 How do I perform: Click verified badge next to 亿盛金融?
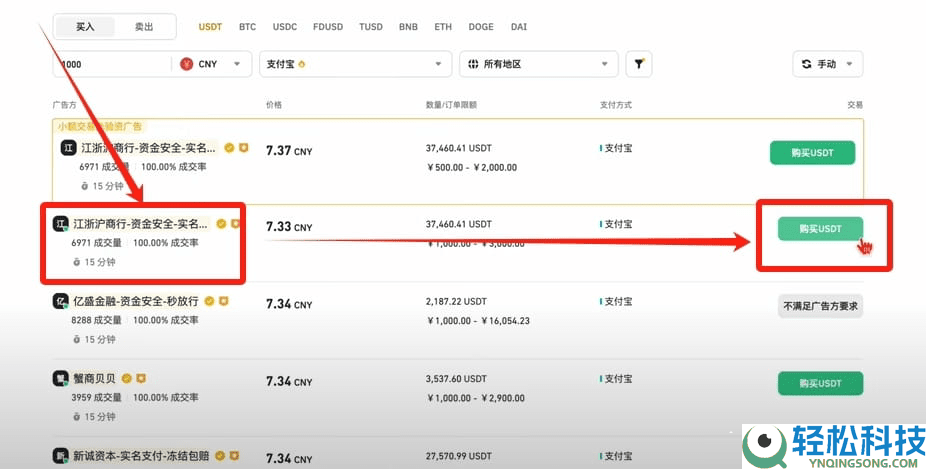click(x=209, y=301)
